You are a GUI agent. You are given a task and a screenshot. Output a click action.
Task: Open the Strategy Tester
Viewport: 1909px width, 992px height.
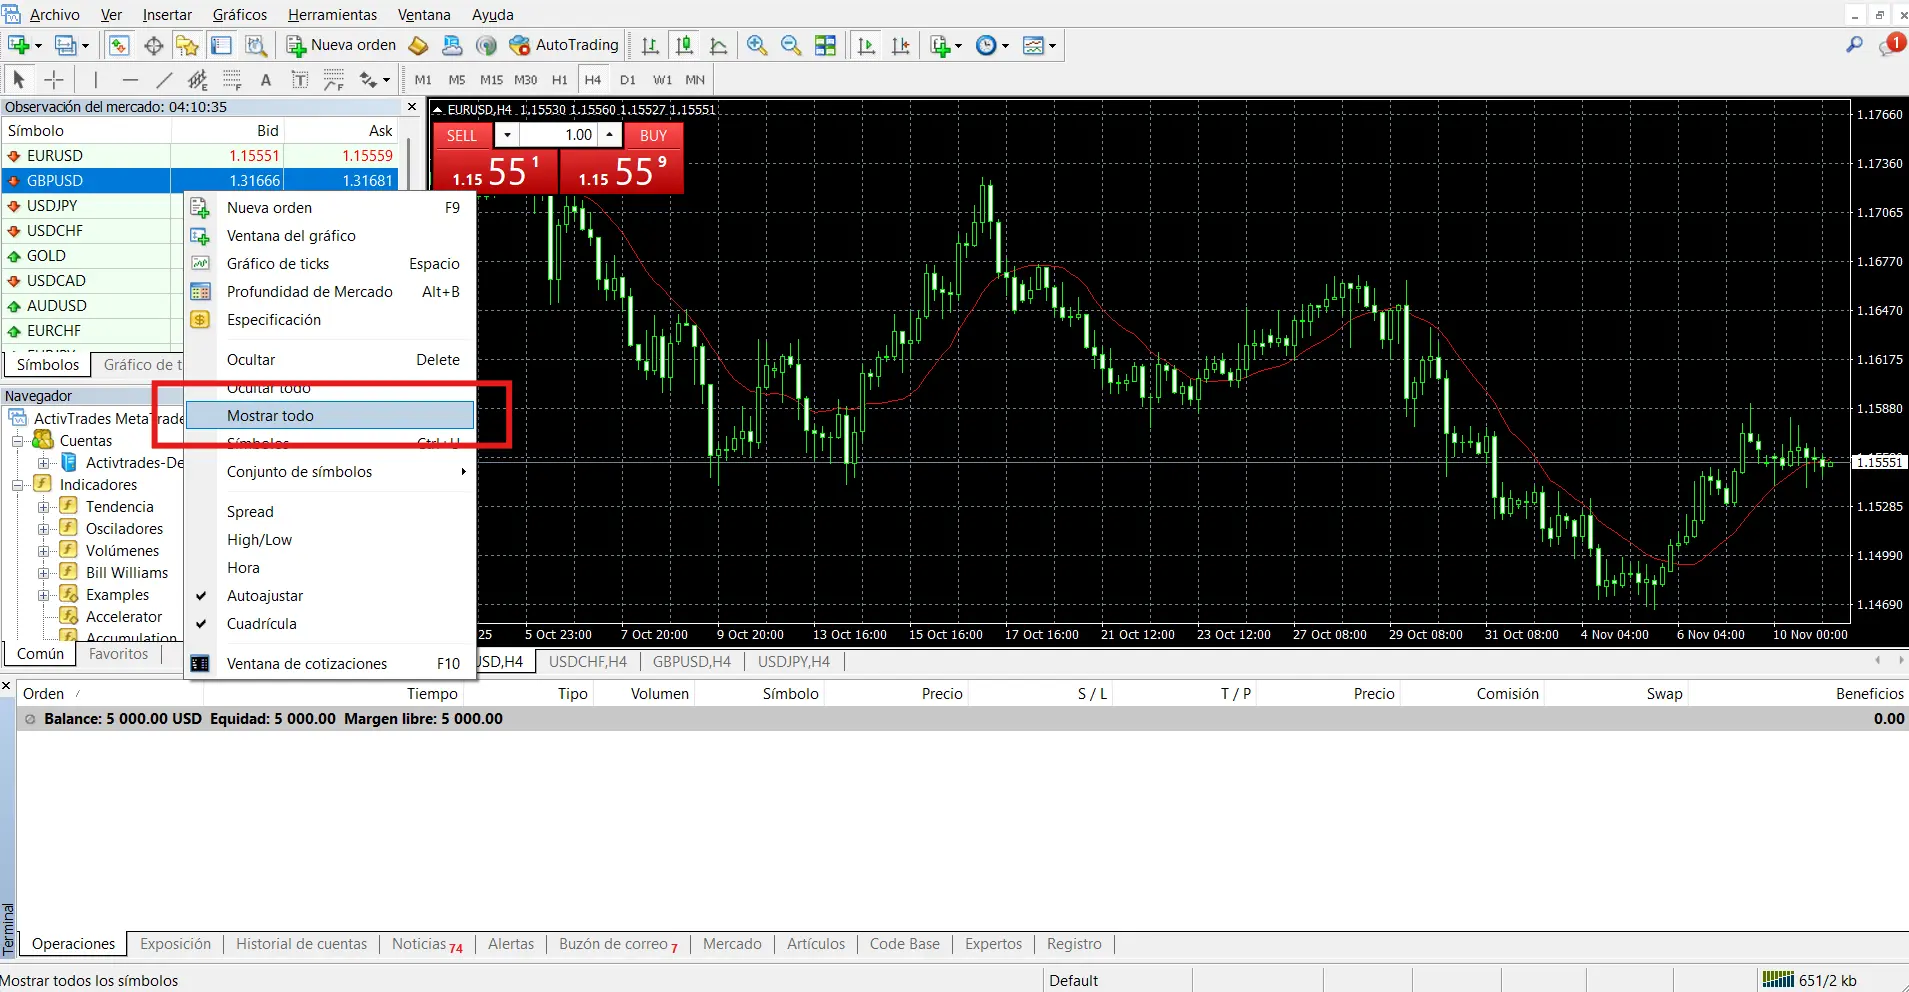point(256,45)
